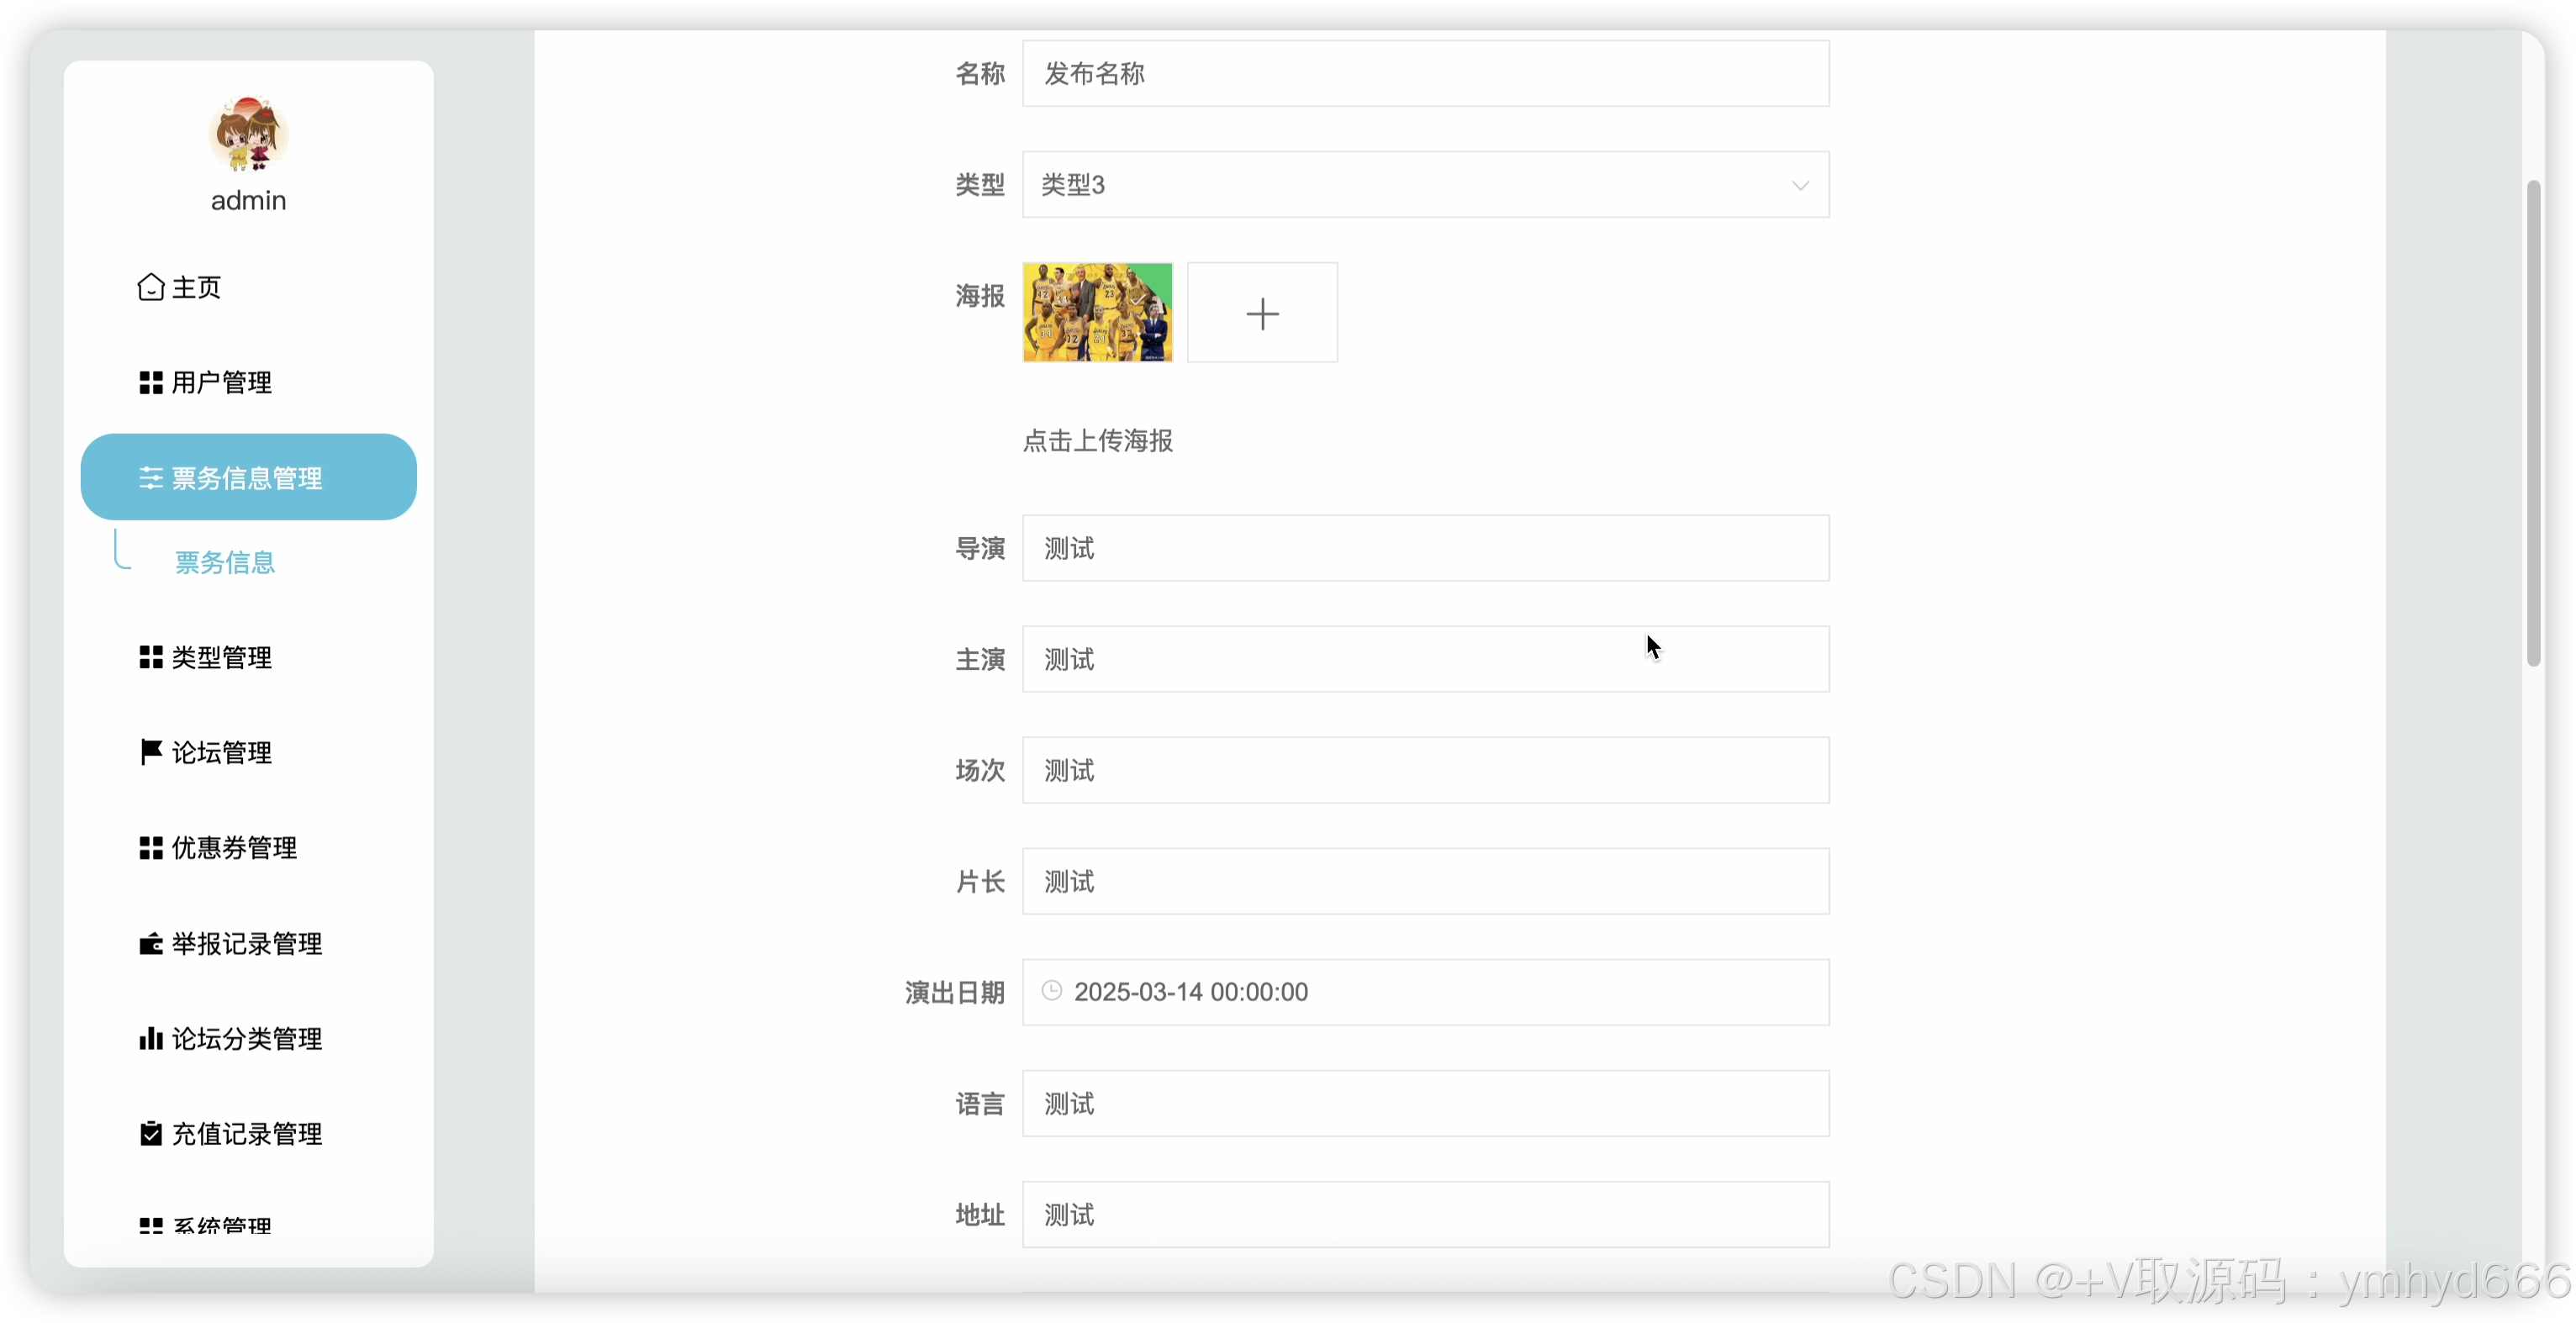Open the 类型3 select box
The image size is (2576, 1323).
pos(1400,185)
